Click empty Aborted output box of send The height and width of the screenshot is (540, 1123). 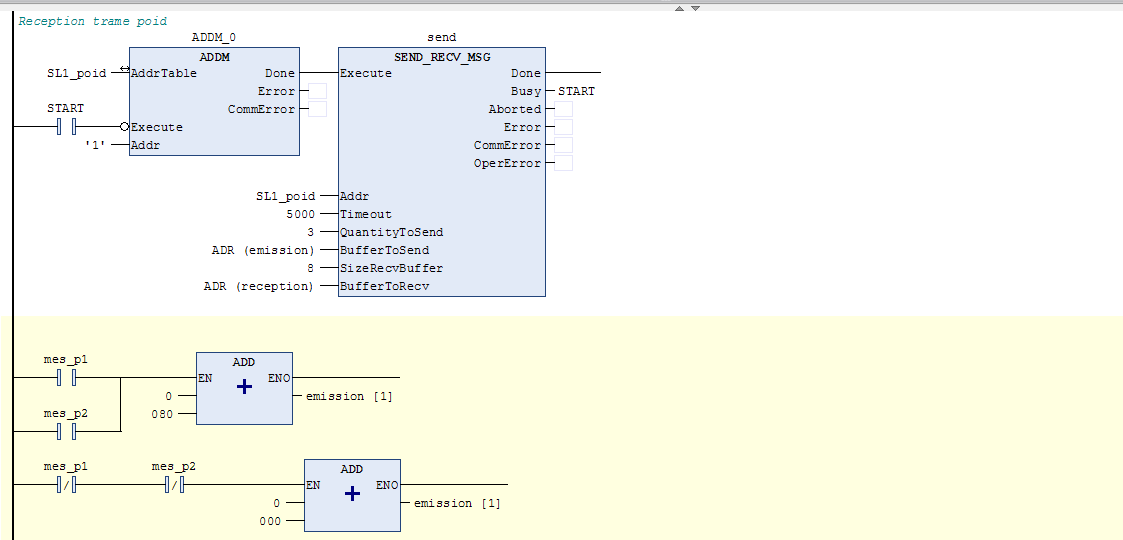(563, 109)
